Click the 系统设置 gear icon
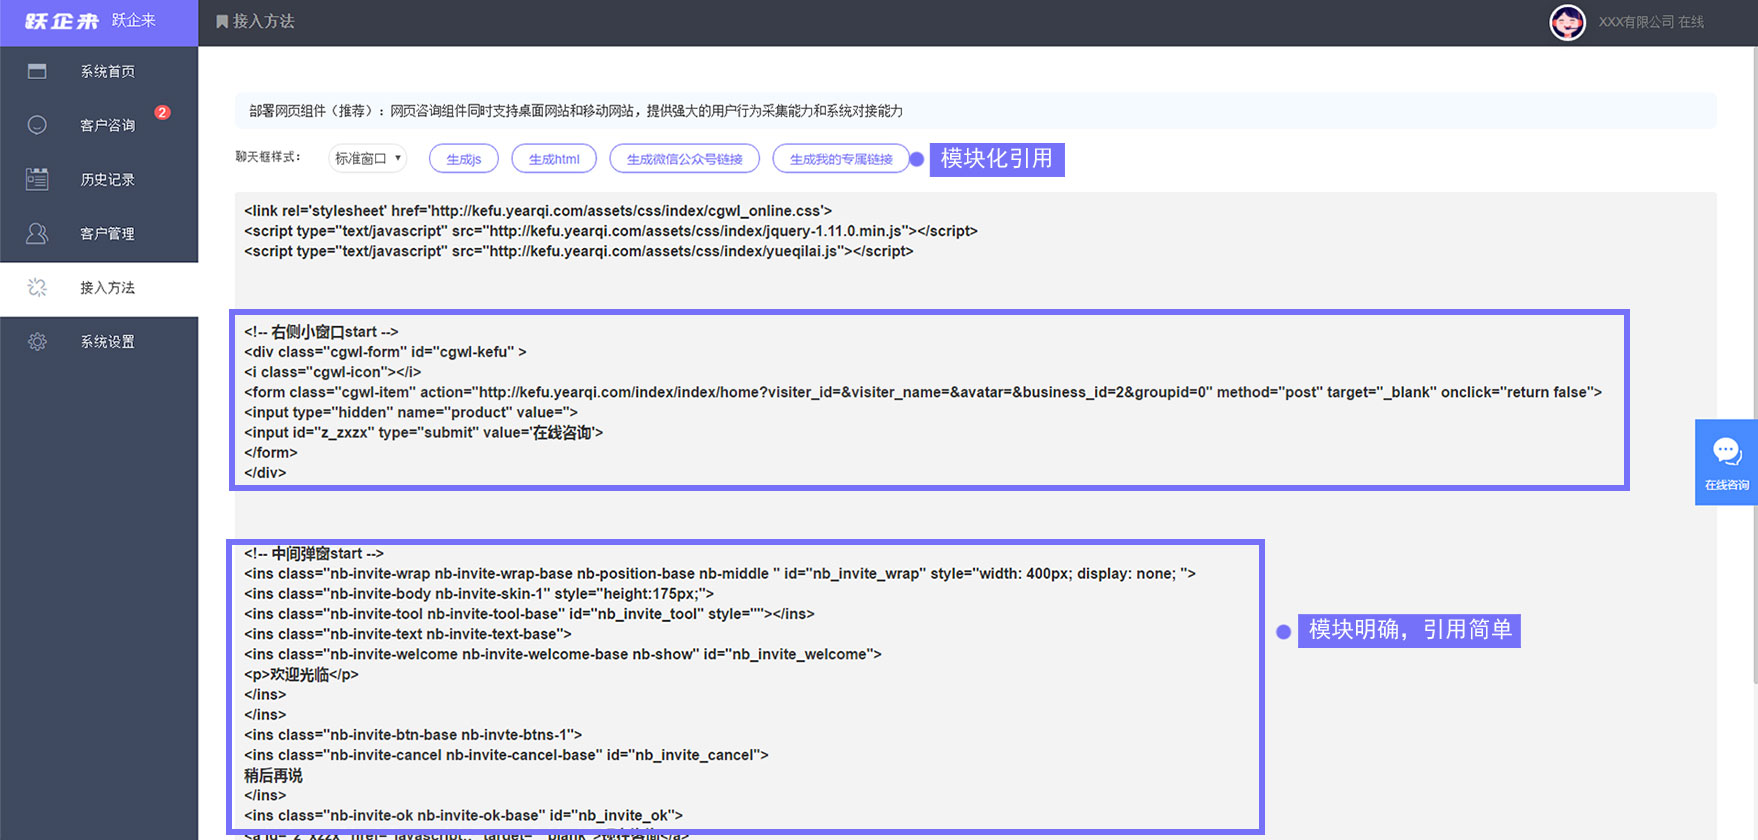 coord(37,342)
